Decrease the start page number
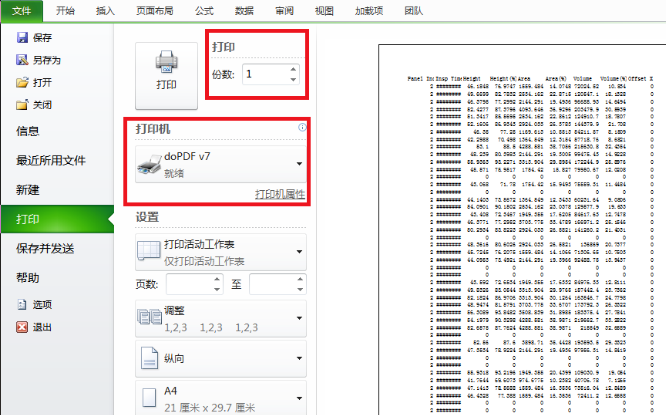The image size is (666, 415). coord(217,289)
